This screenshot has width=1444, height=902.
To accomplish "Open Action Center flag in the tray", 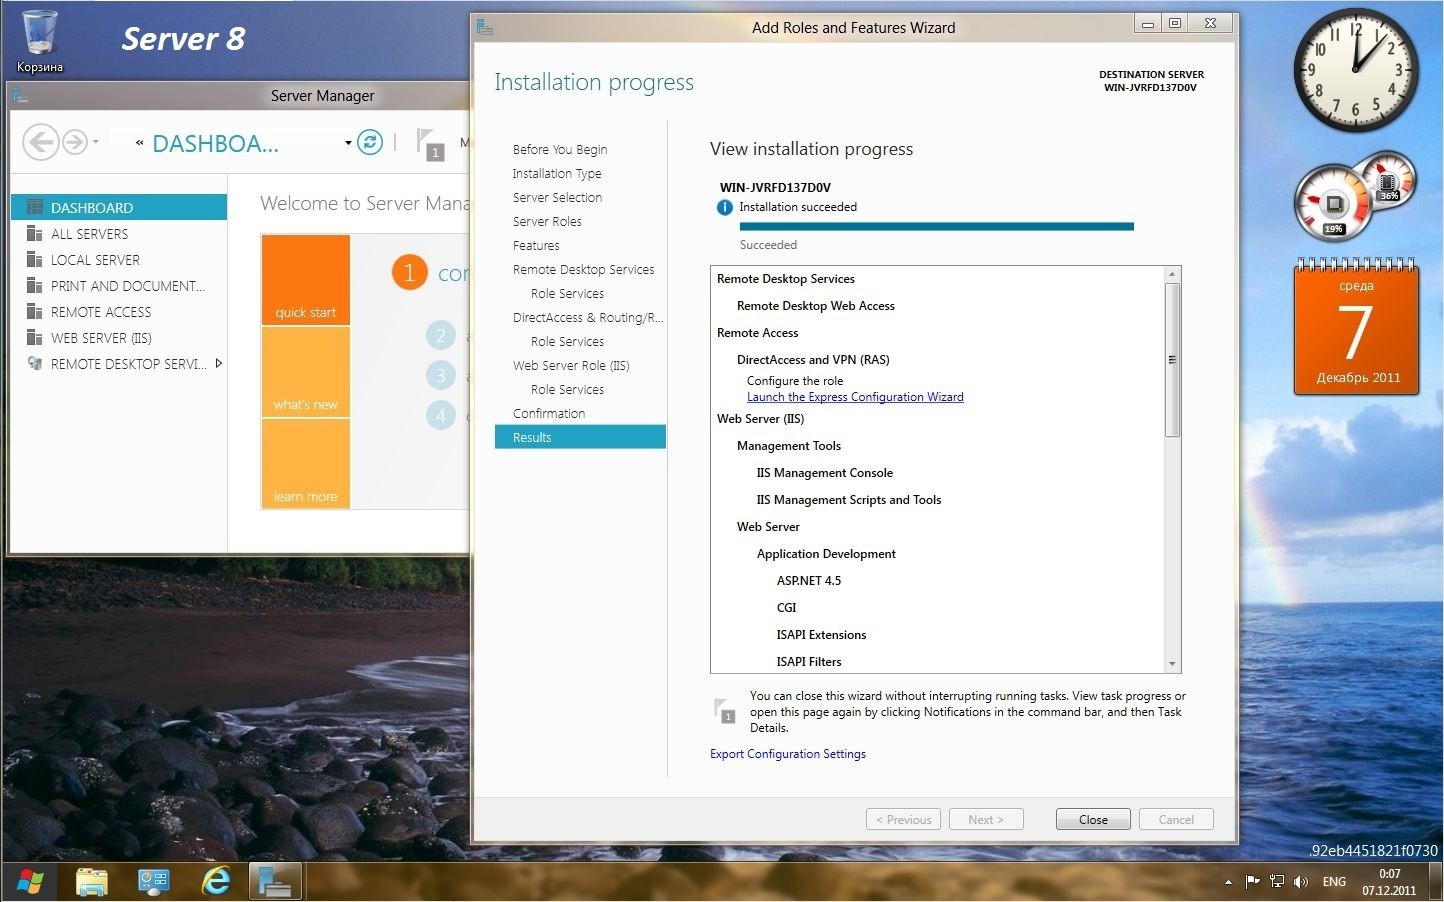I will click(1252, 881).
